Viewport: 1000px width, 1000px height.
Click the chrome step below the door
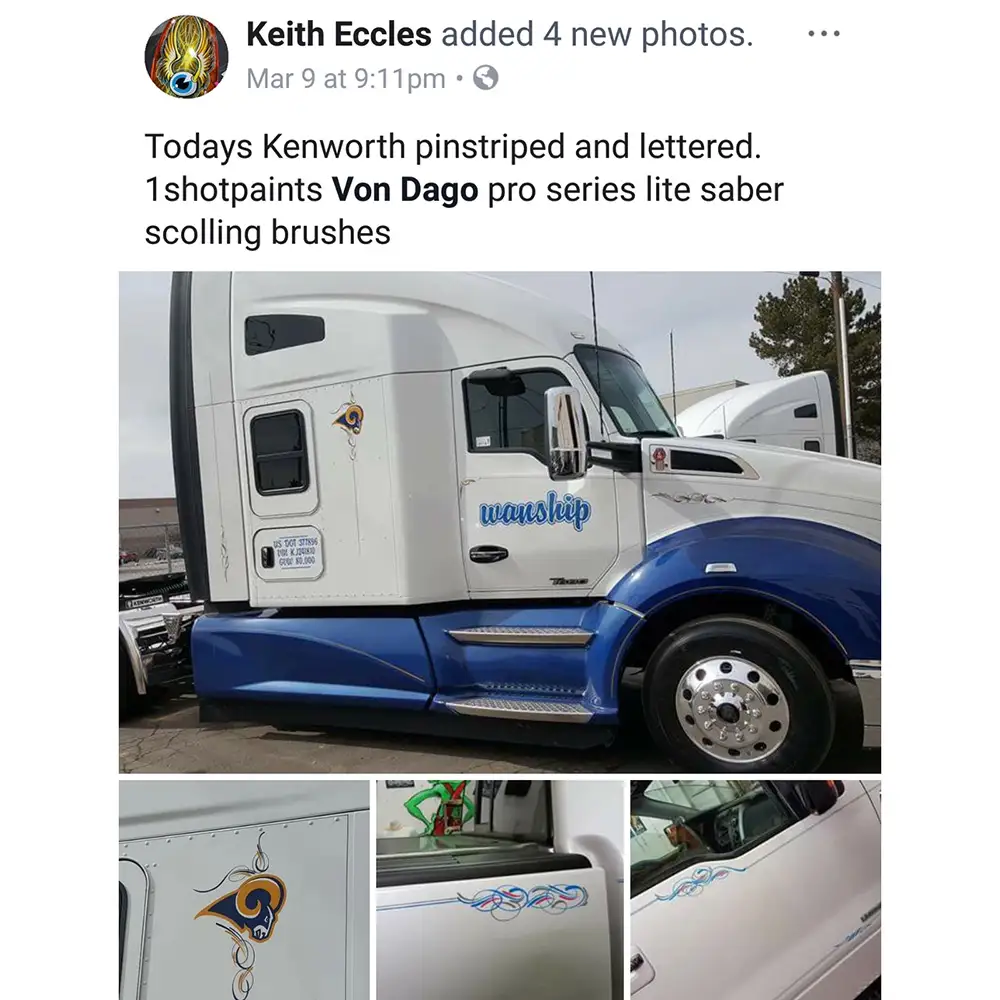tap(520, 636)
